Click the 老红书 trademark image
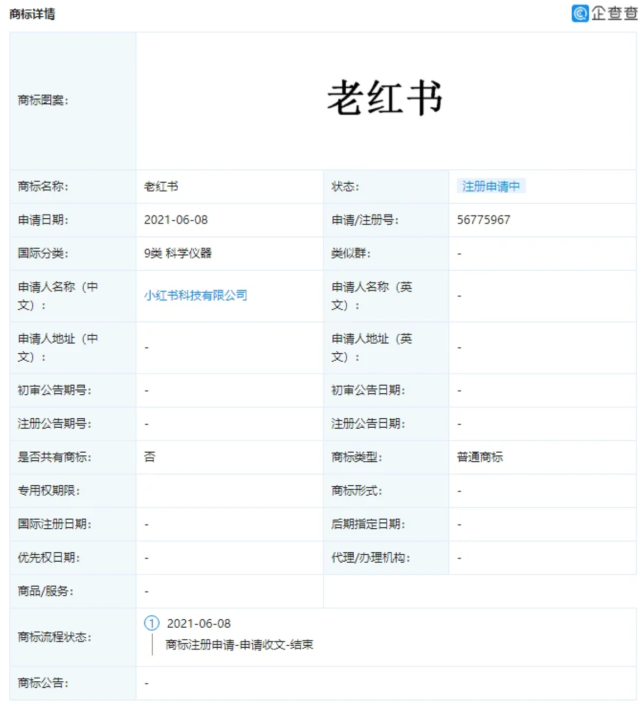Image resolution: width=641 pixels, height=705 pixels. coord(385,98)
